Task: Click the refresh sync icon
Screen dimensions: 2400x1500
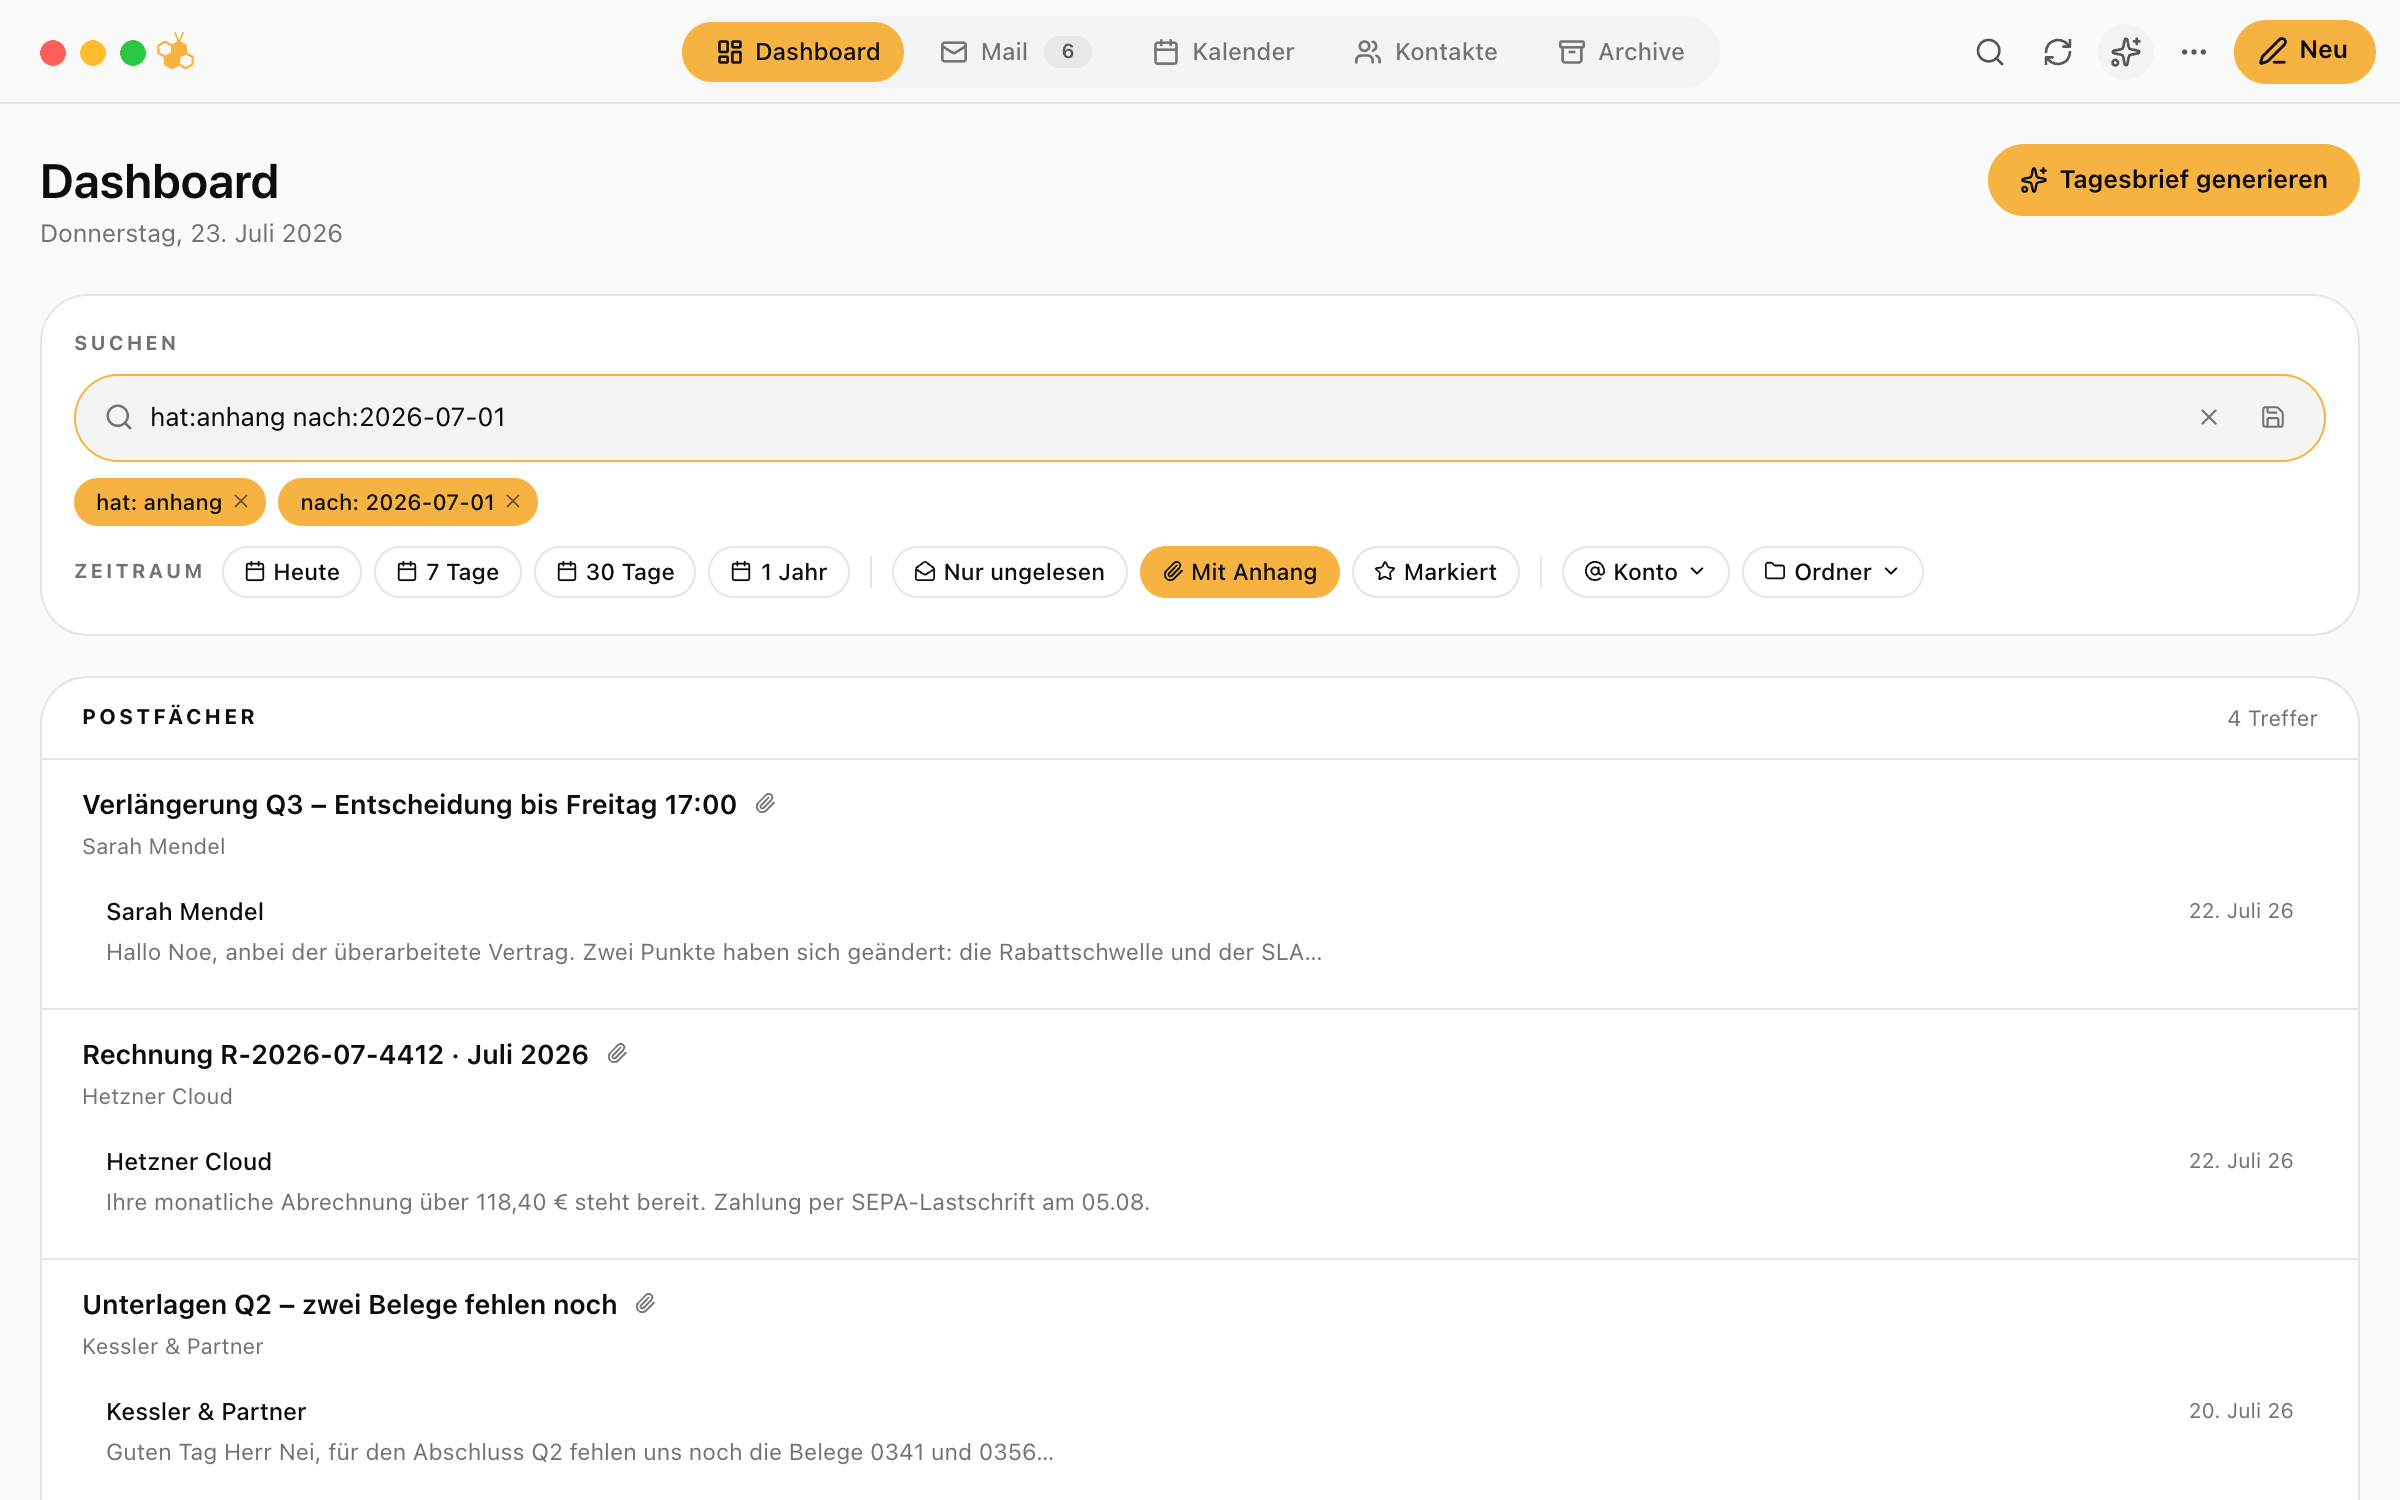Action: click(x=2057, y=52)
